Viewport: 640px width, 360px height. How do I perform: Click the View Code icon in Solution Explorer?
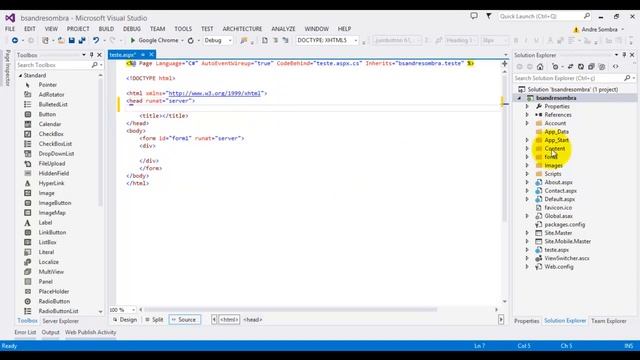tap(616, 67)
